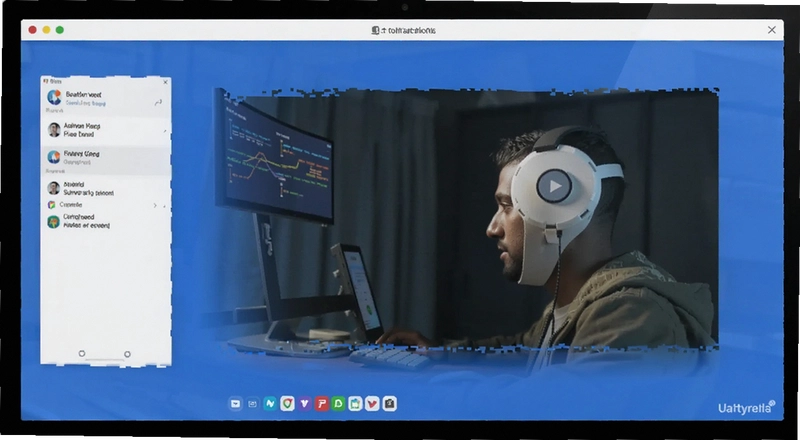The height and width of the screenshot is (440, 800).
Task: Click the clipboard calendar dock icon
Action: pos(355,404)
